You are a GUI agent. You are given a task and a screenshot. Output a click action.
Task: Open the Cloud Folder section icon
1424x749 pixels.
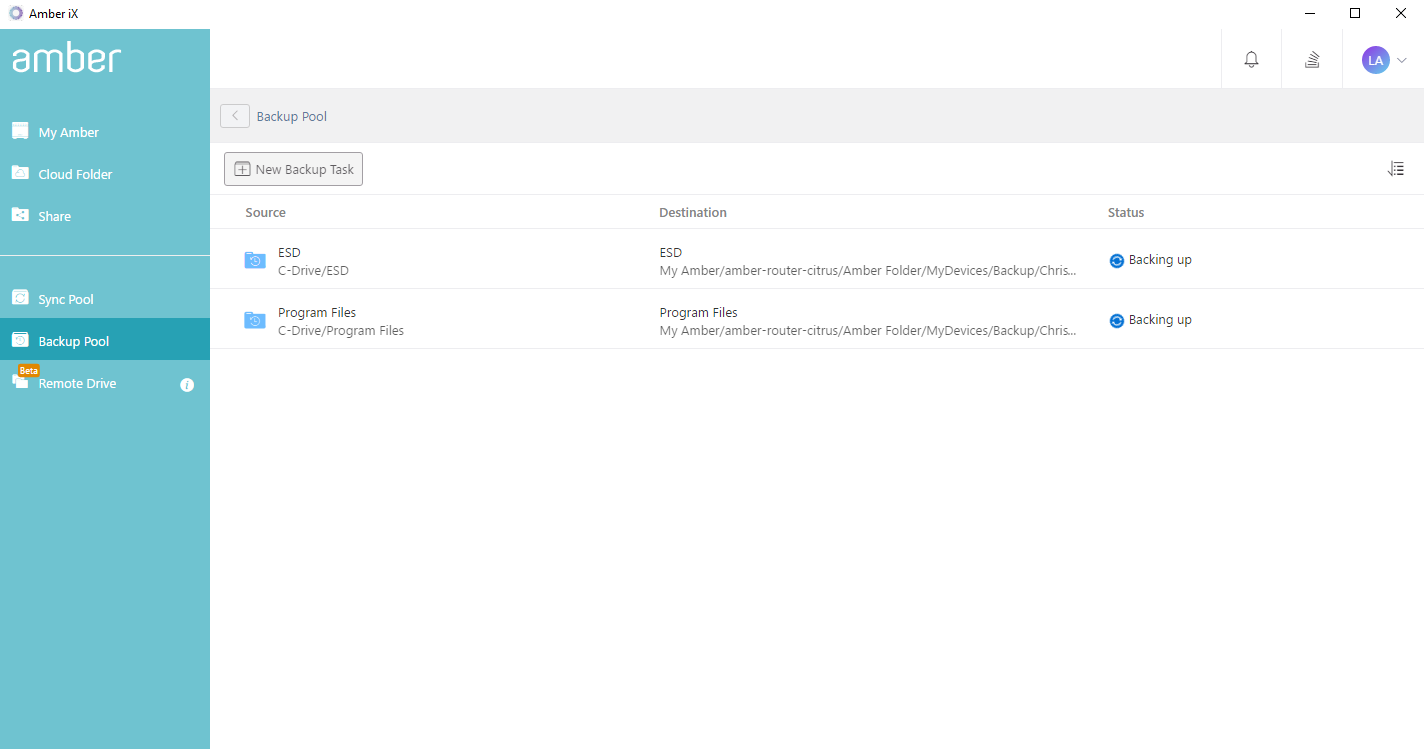click(x=20, y=172)
